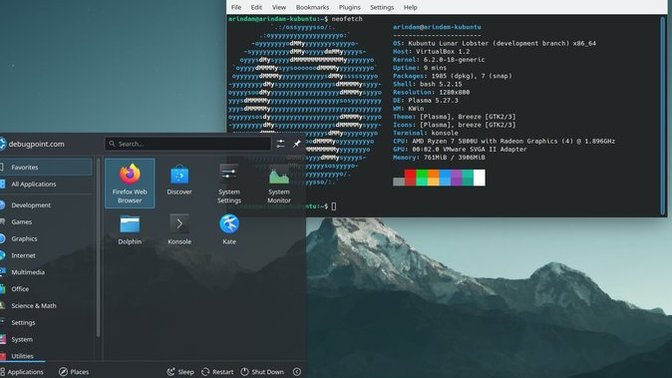Click the Restart button
672x378 pixels.
coord(218,372)
